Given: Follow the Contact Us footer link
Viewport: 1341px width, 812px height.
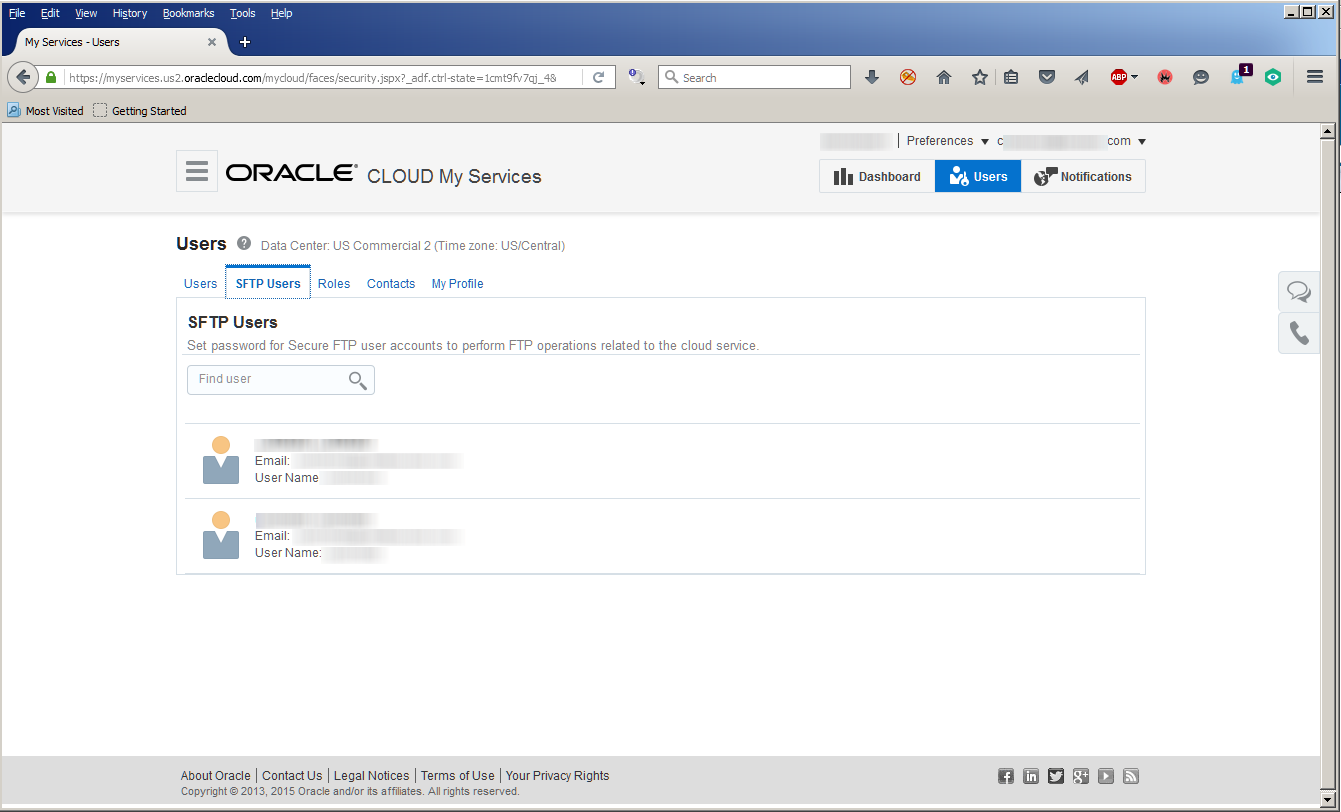Looking at the screenshot, I should [292, 776].
